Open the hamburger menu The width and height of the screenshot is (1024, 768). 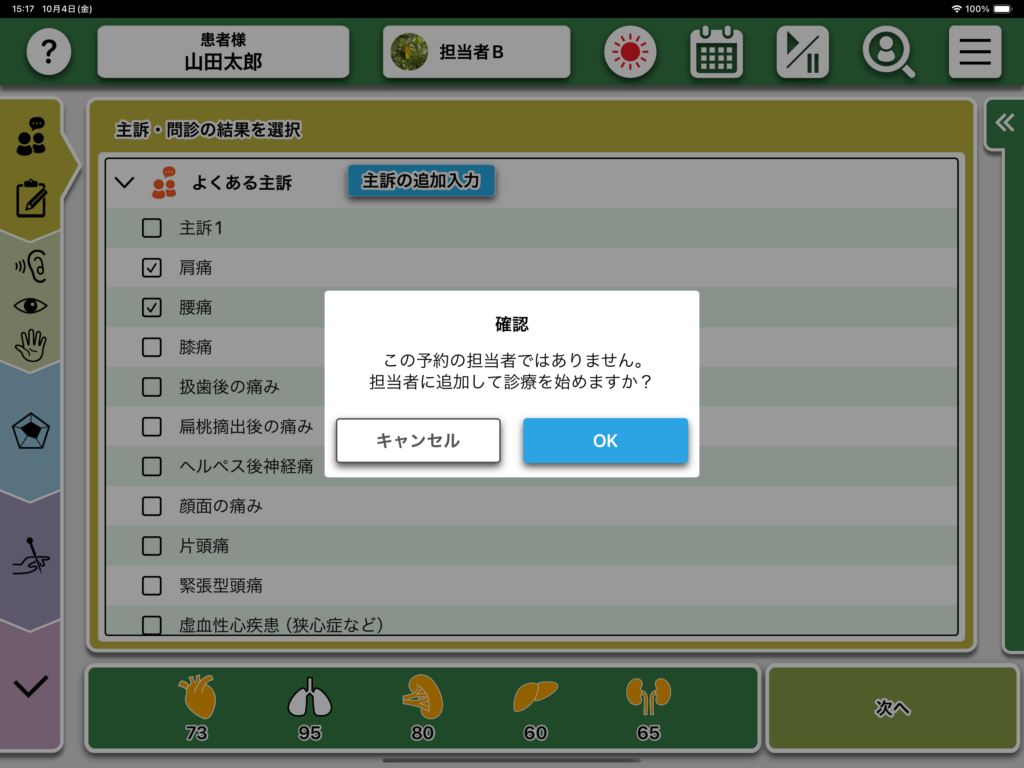[974, 52]
